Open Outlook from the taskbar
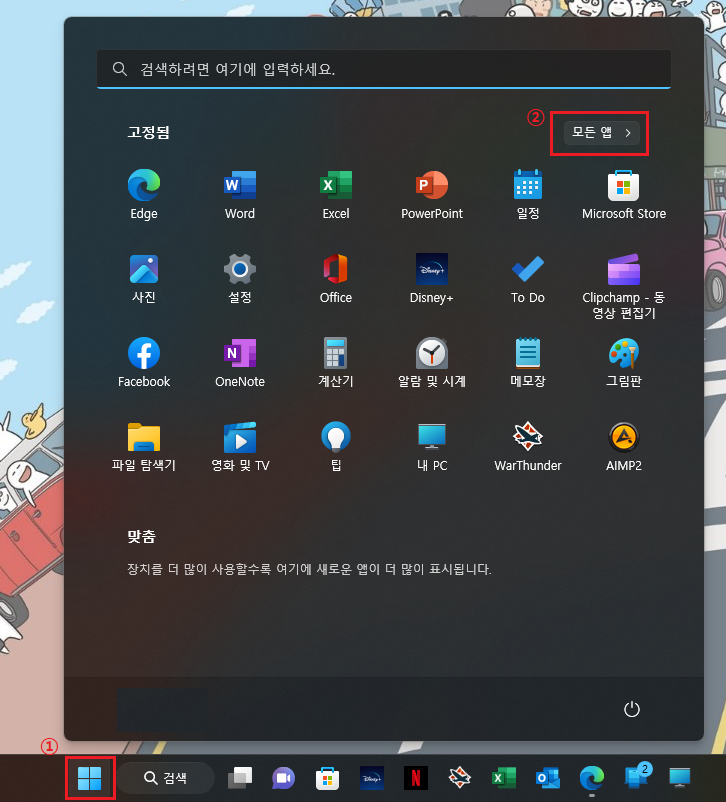Viewport: 726px width, 802px height. pyautogui.click(x=547, y=778)
